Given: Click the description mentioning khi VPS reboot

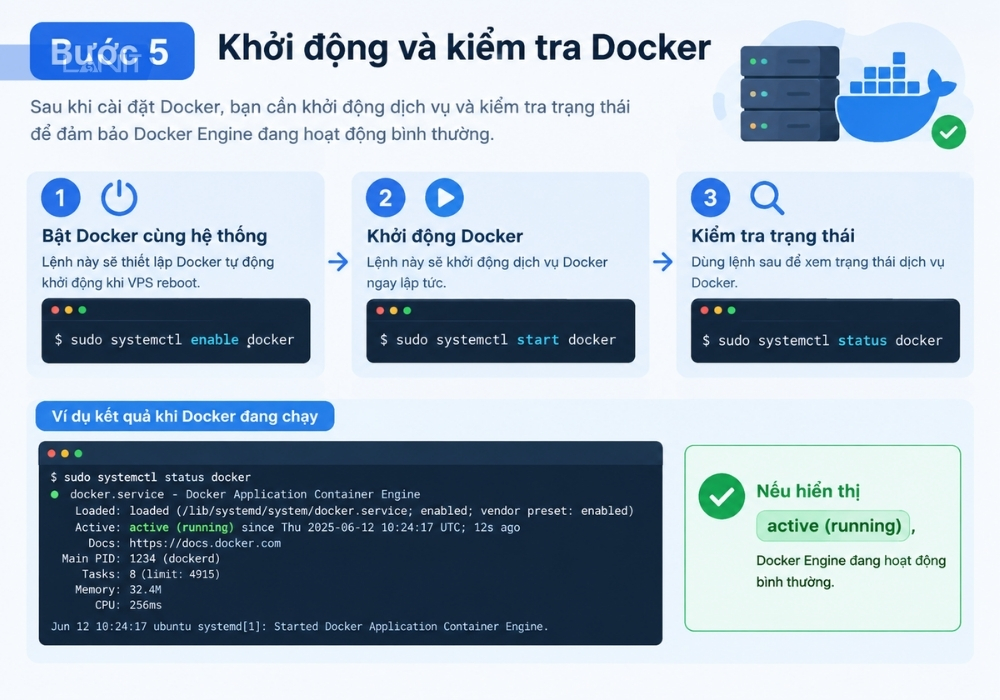Looking at the screenshot, I should coord(158,272).
